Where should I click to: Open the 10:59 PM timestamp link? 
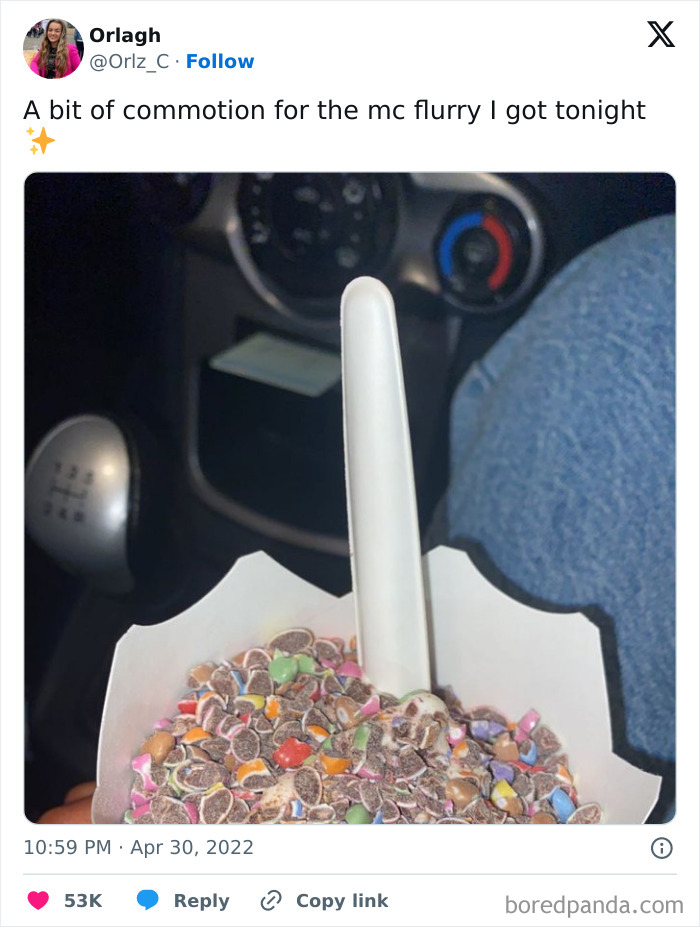point(67,847)
